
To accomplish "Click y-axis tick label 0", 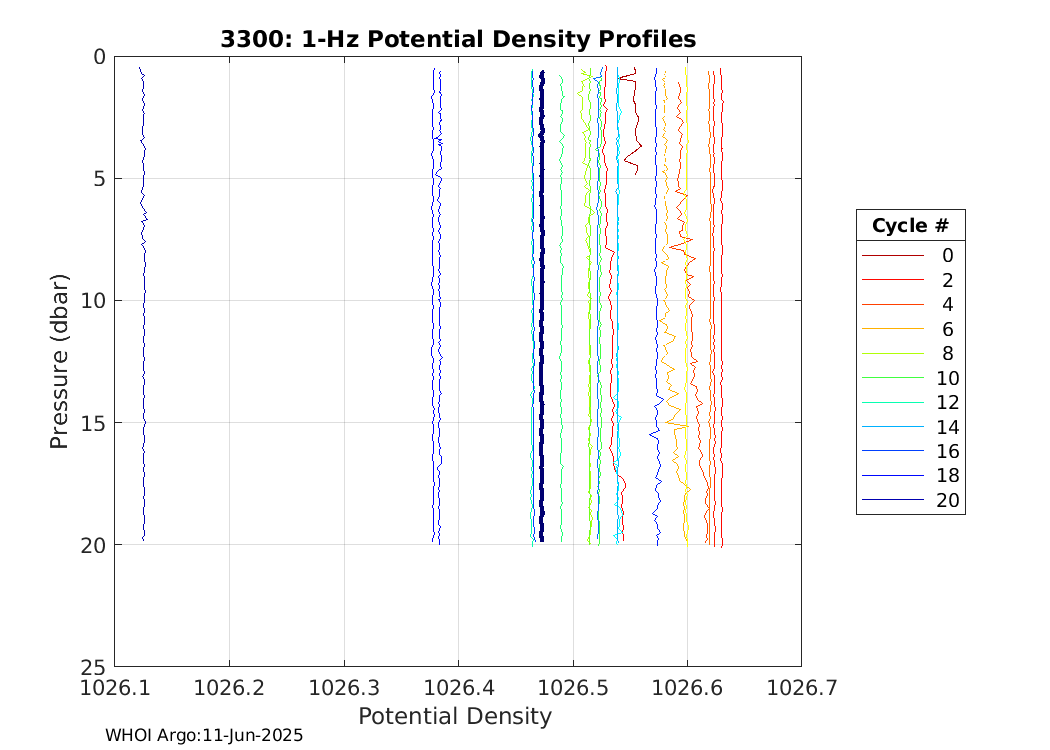I will [x=100, y=58].
